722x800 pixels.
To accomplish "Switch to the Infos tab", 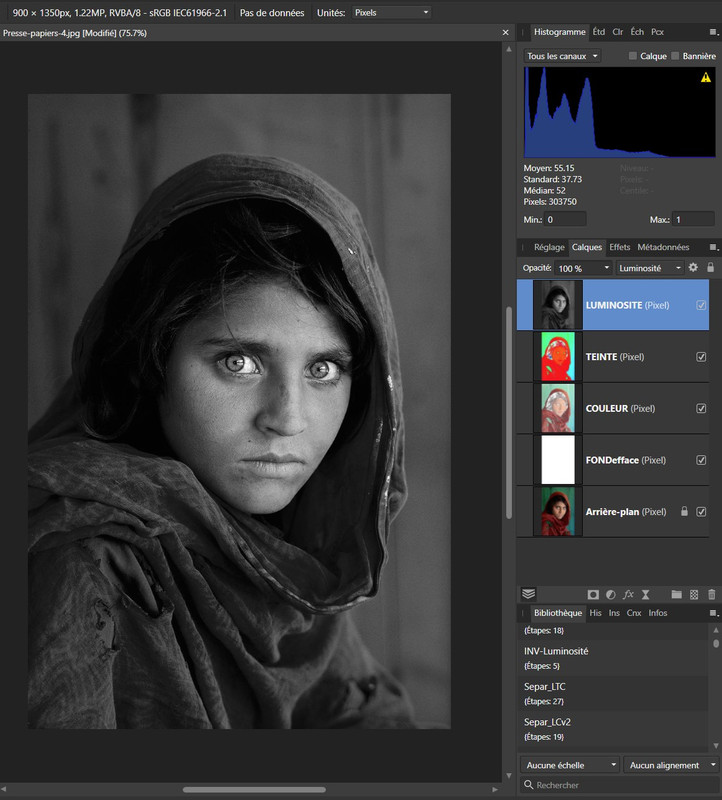I will click(x=658, y=613).
